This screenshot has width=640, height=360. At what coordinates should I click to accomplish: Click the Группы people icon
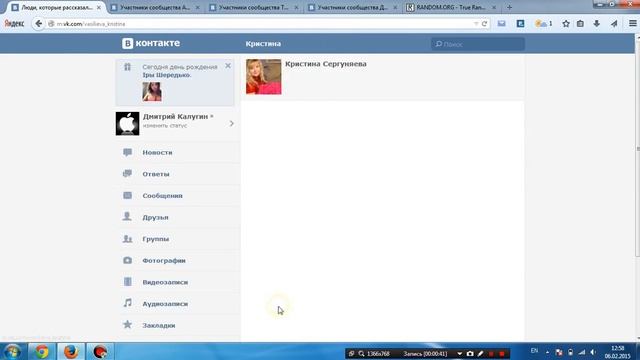click(127, 239)
